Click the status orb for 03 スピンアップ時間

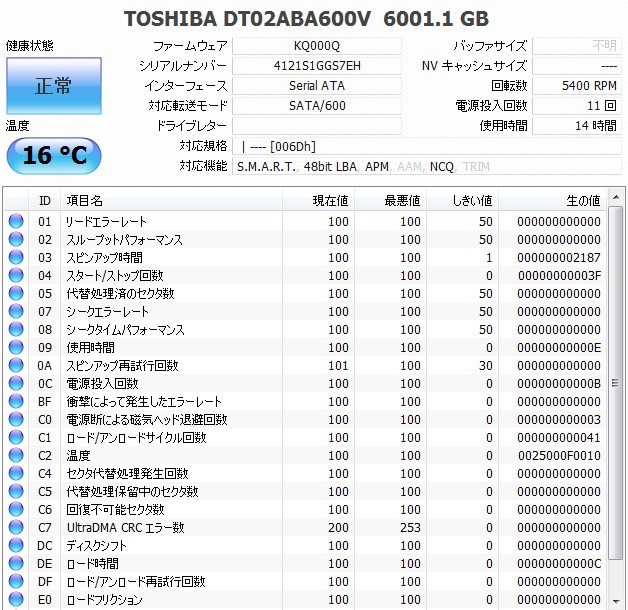click(16, 257)
